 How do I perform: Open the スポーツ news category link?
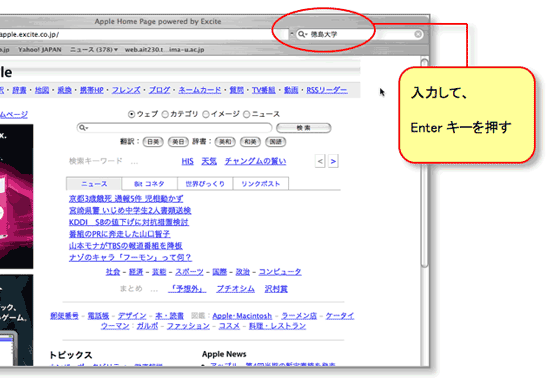(189, 272)
